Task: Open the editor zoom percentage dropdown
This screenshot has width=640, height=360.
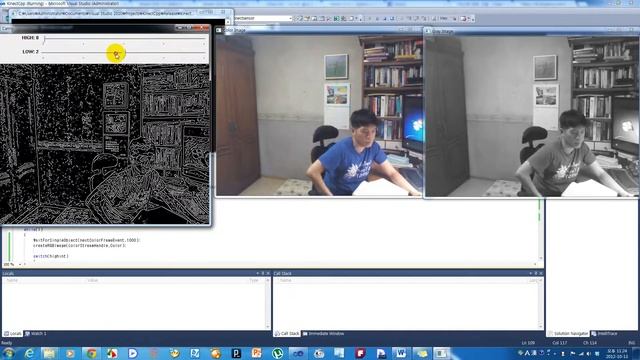Action: coord(20,264)
